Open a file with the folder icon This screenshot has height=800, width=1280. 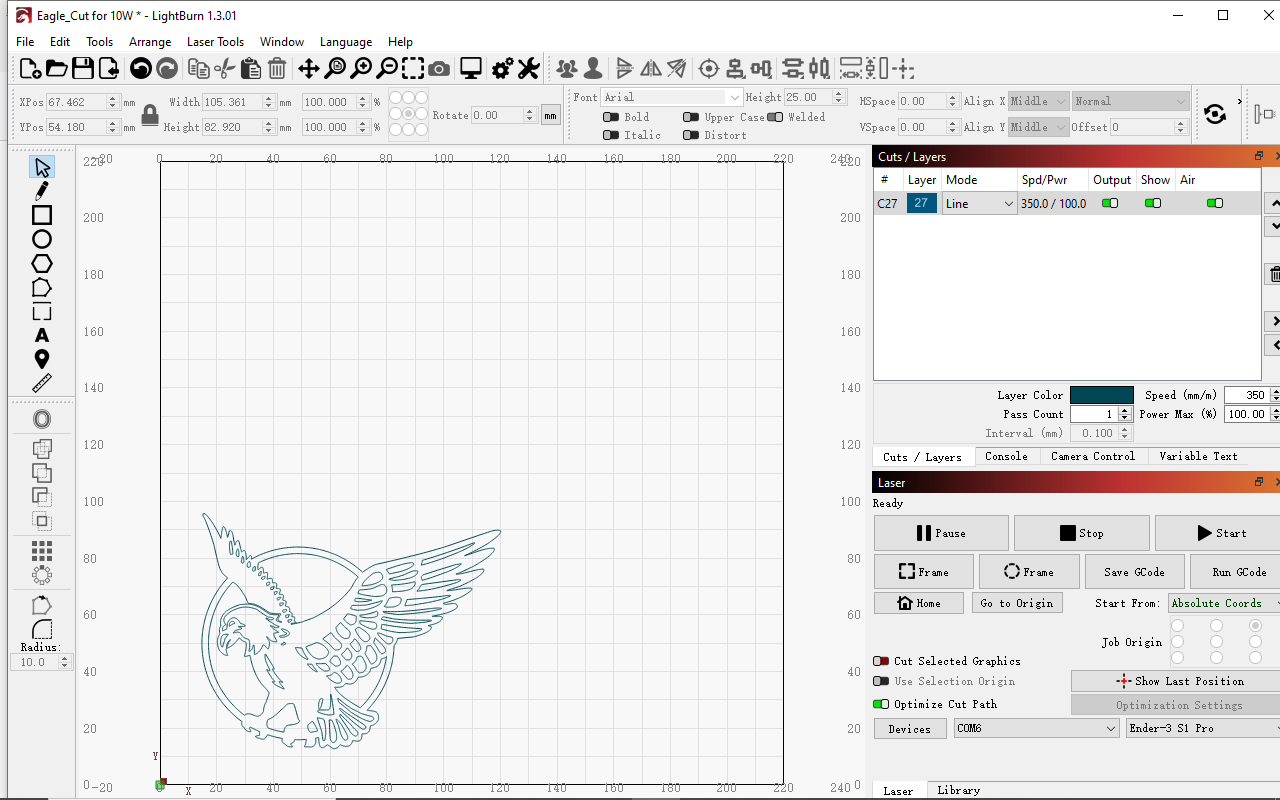[x=56, y=69]
